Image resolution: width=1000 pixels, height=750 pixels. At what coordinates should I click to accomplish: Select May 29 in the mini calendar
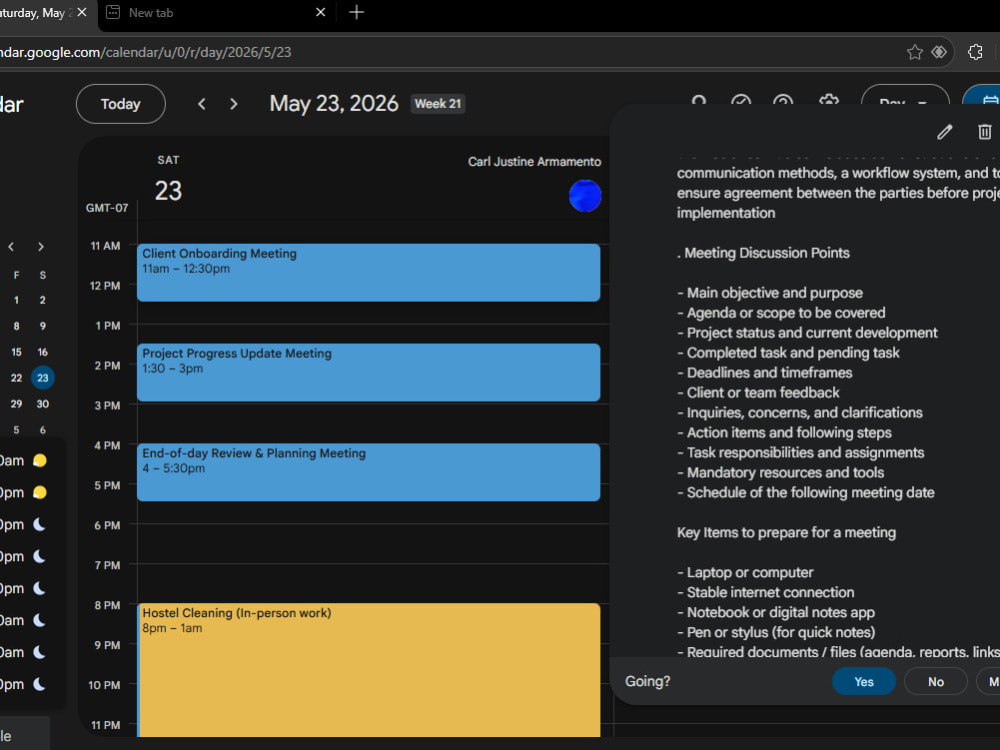pyautogui.click(x=17, y=404)
